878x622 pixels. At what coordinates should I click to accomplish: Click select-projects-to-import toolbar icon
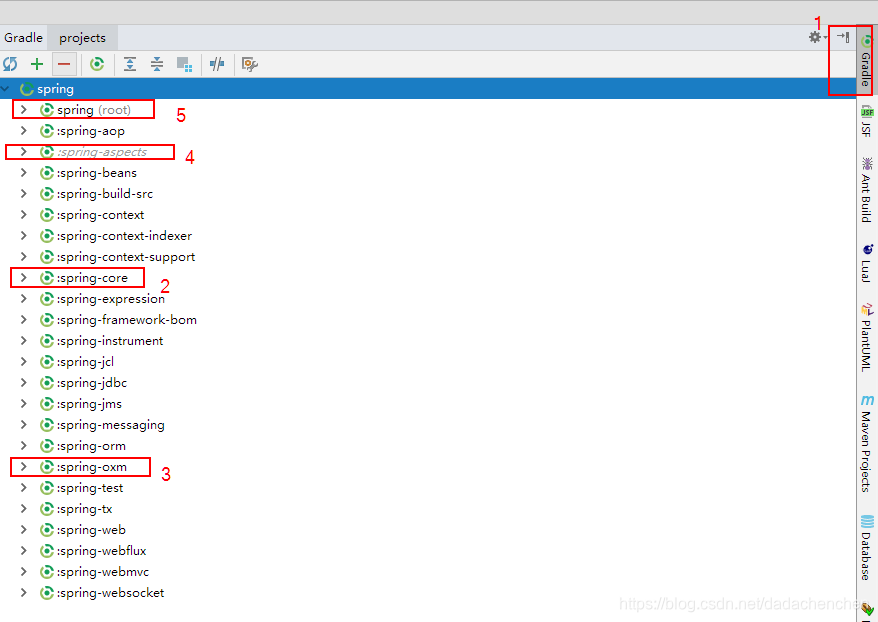tap(184, 64)
